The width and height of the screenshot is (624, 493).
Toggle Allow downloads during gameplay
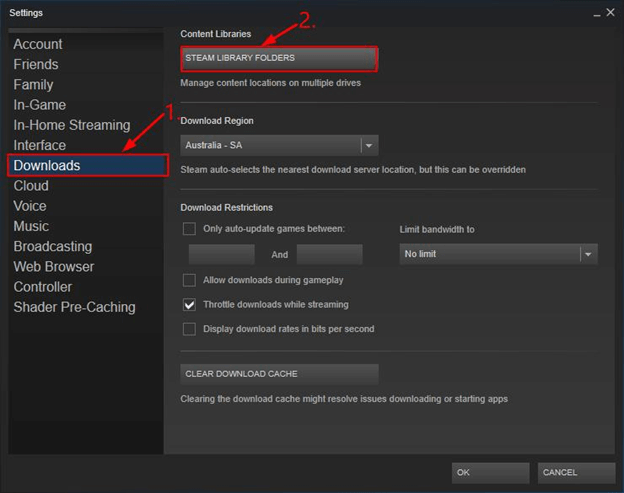click(x=189, y=280)
